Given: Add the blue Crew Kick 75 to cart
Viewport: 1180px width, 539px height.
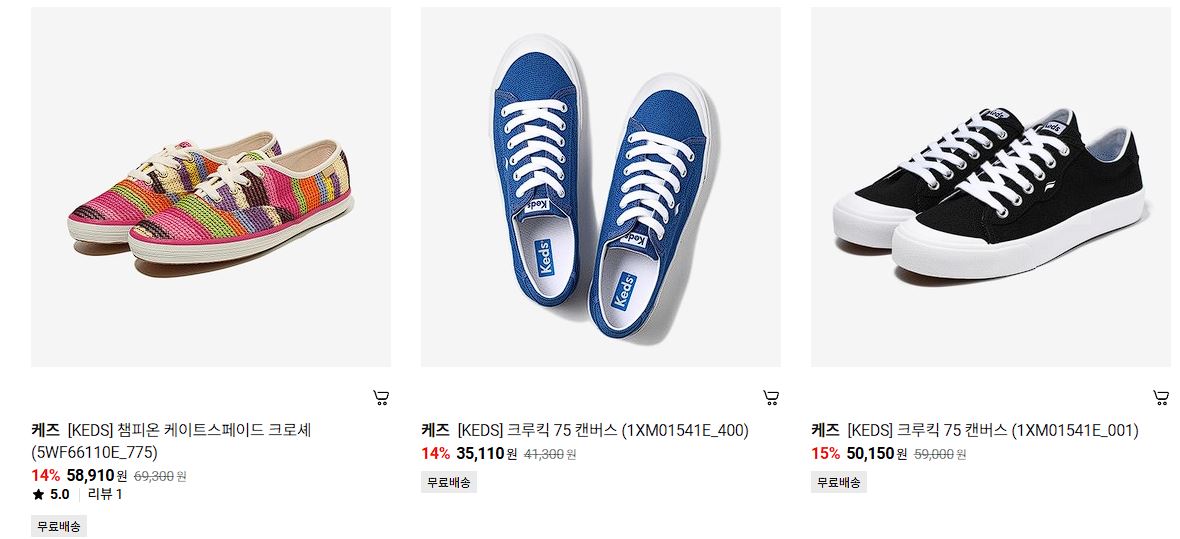Looking at the screenshot, I should tap(771, 397).
